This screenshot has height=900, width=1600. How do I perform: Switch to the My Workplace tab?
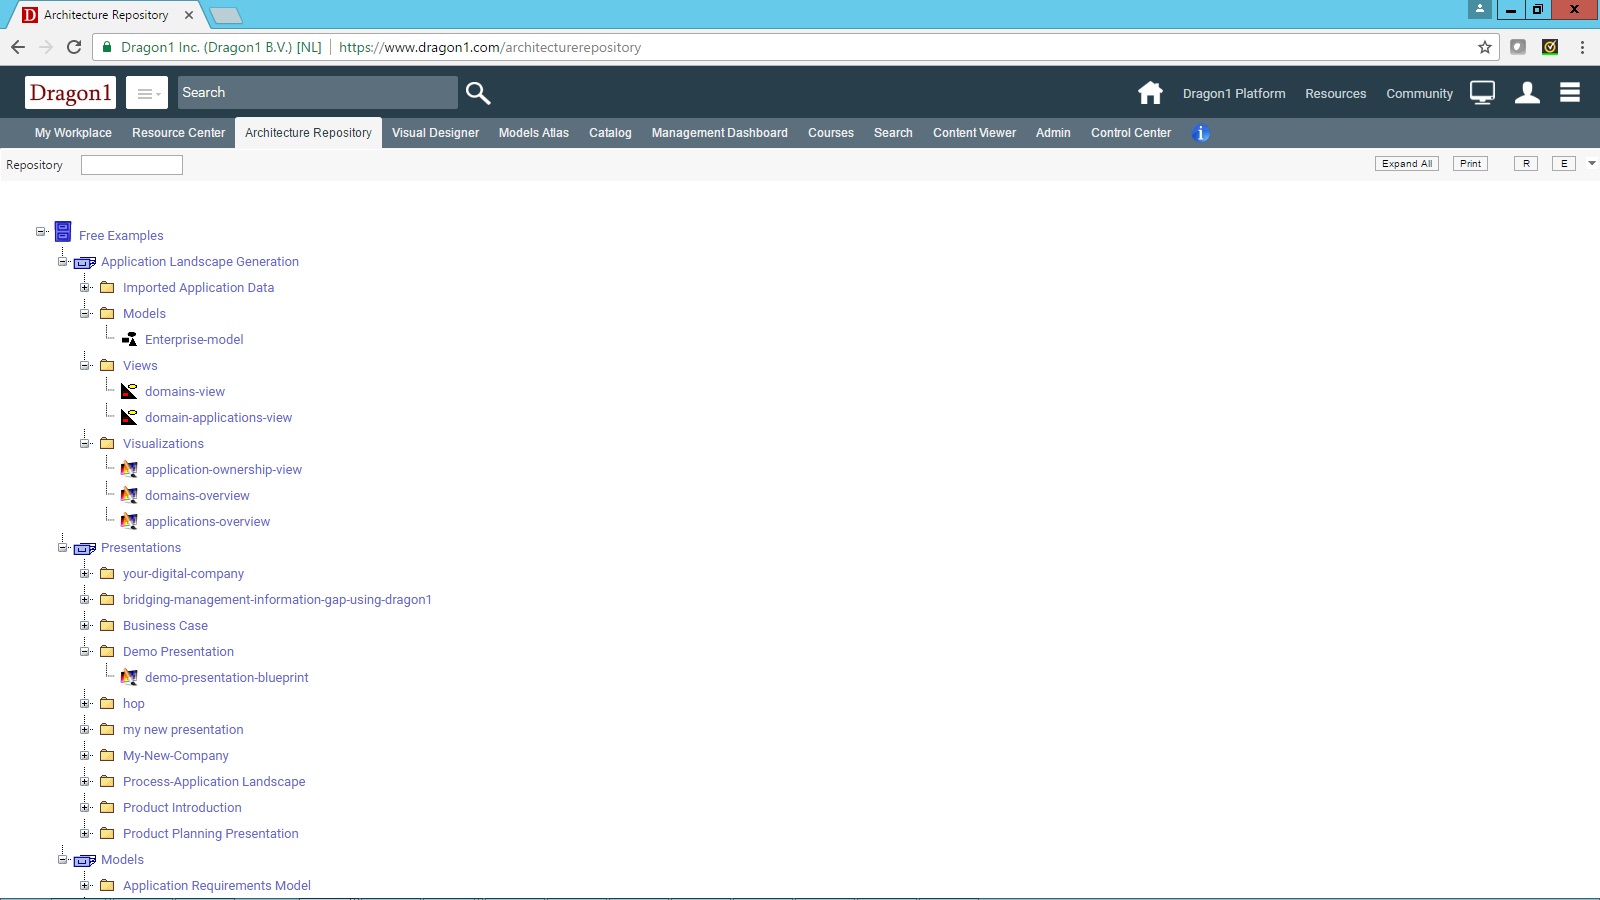(73, 133)
